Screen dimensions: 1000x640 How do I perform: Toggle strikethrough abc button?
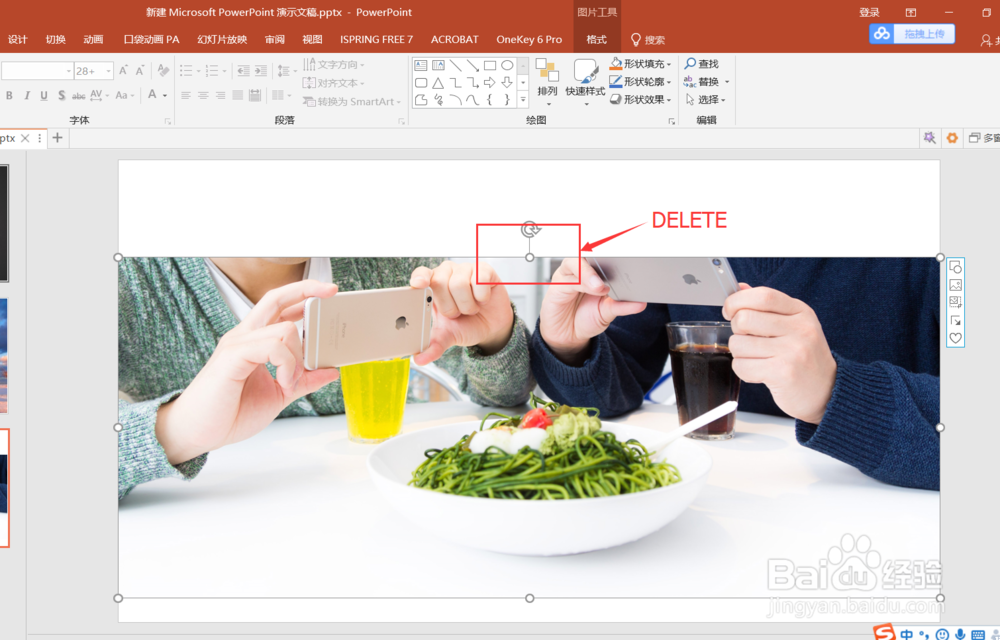click(78, 96)
